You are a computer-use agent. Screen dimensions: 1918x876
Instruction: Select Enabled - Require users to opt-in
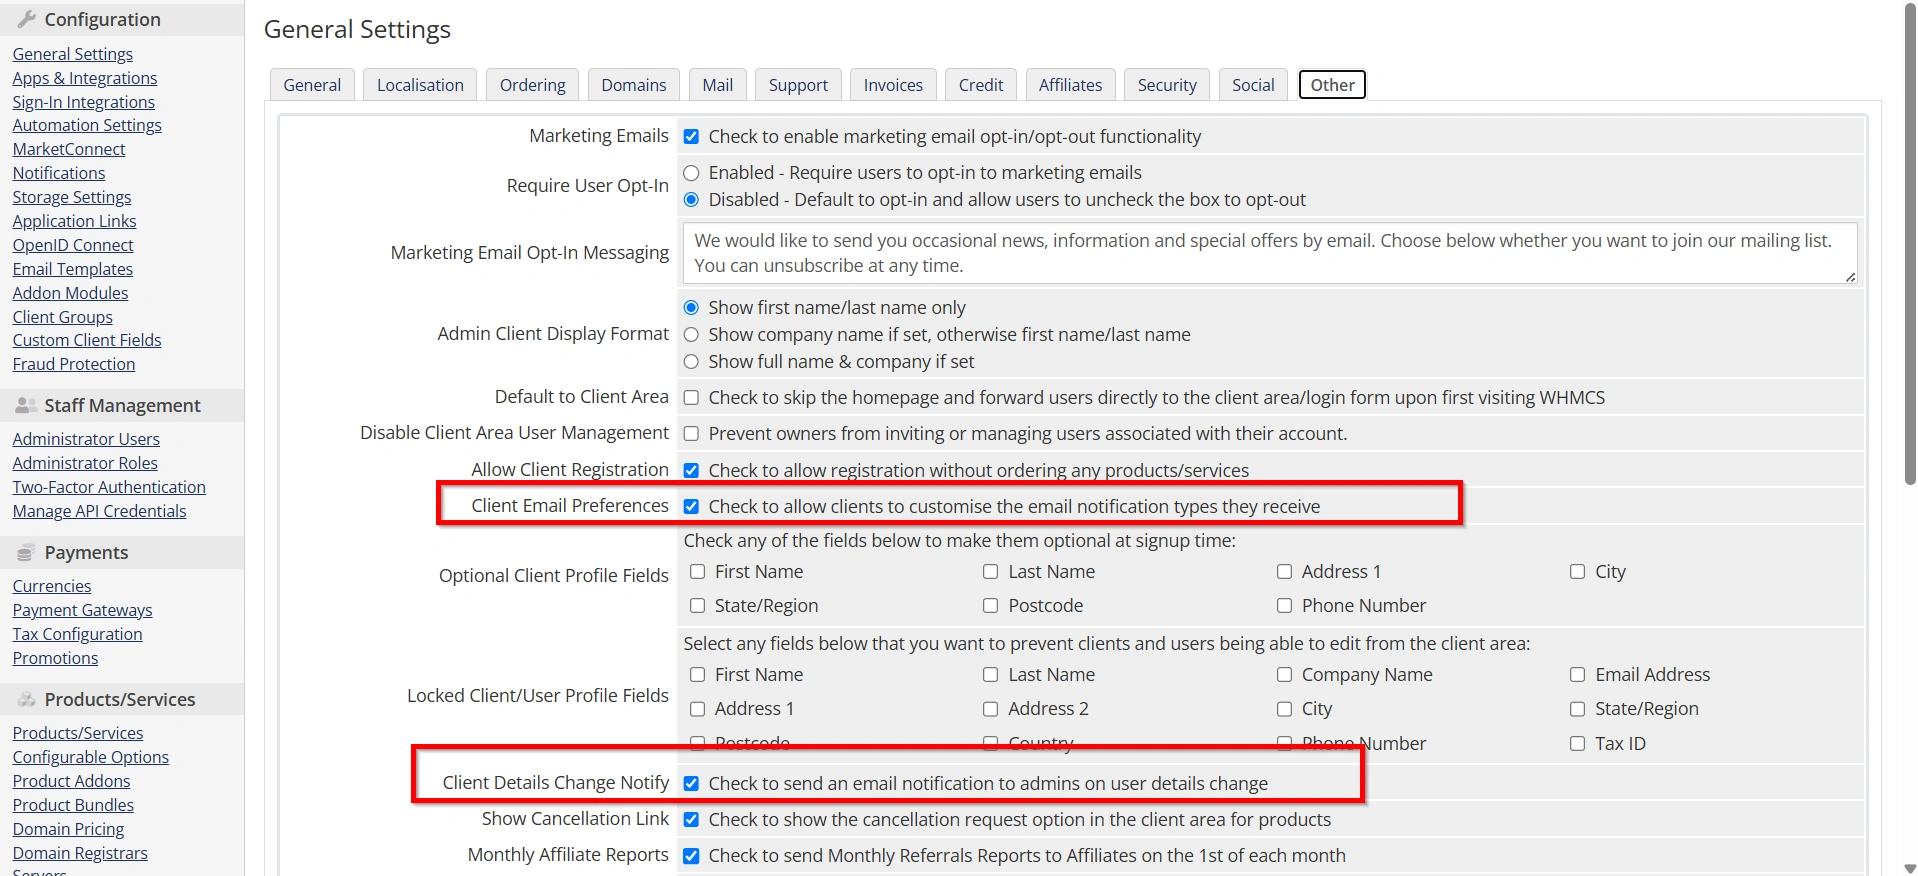coord(691,173)
